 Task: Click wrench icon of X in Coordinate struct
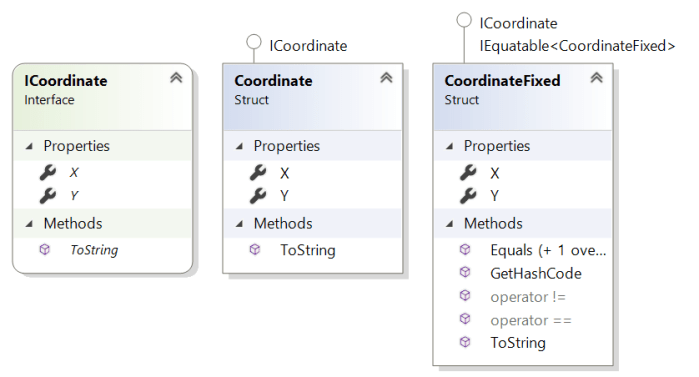click(258, 172)
